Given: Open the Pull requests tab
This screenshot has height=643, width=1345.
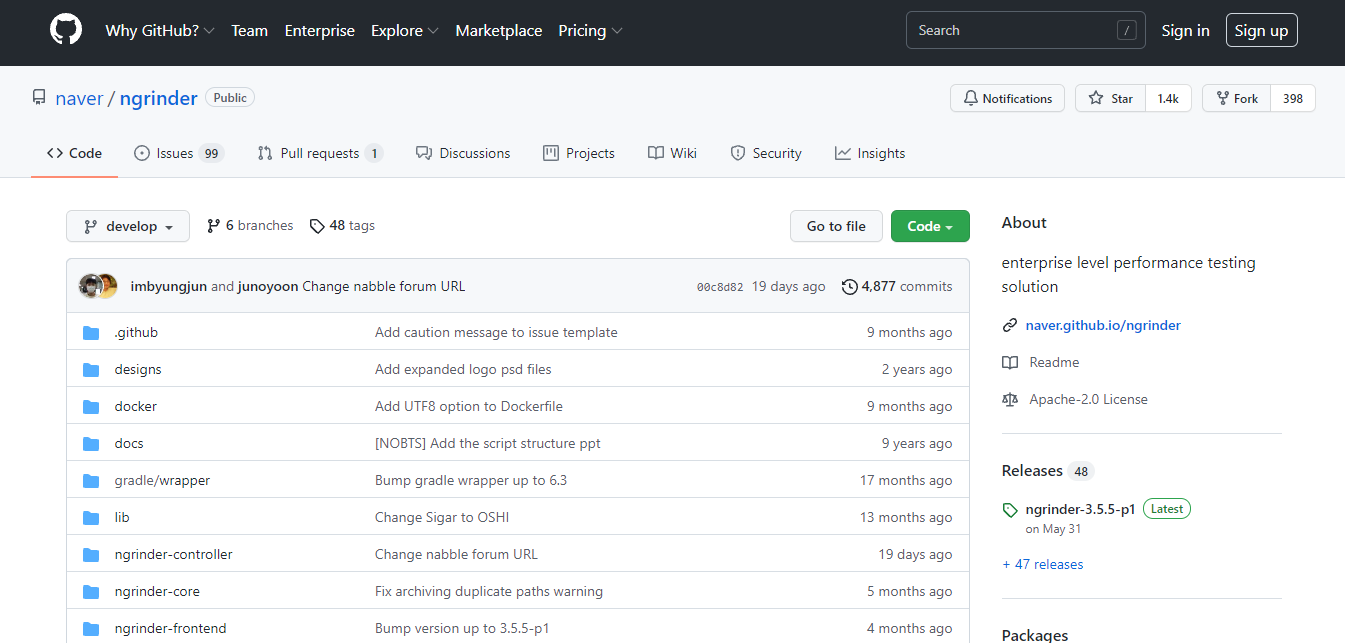Looking at the screenshot, I should (320, 153).
